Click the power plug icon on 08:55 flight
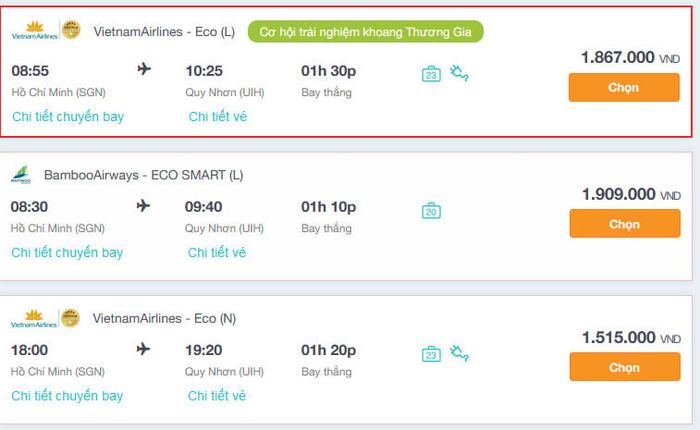Image resolution: width=700 pixels, height=430 pixels. click(x=459, y=73)
